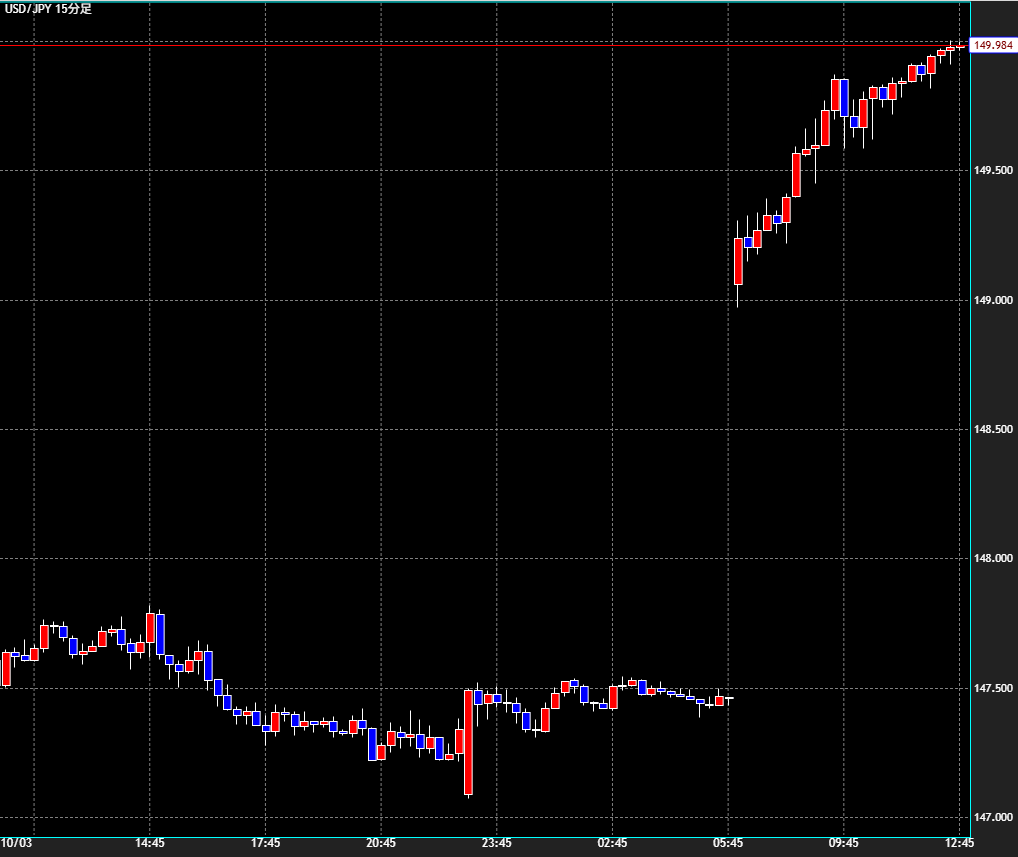
Task: Click the 12:45 time axis label
Action: 960,843
